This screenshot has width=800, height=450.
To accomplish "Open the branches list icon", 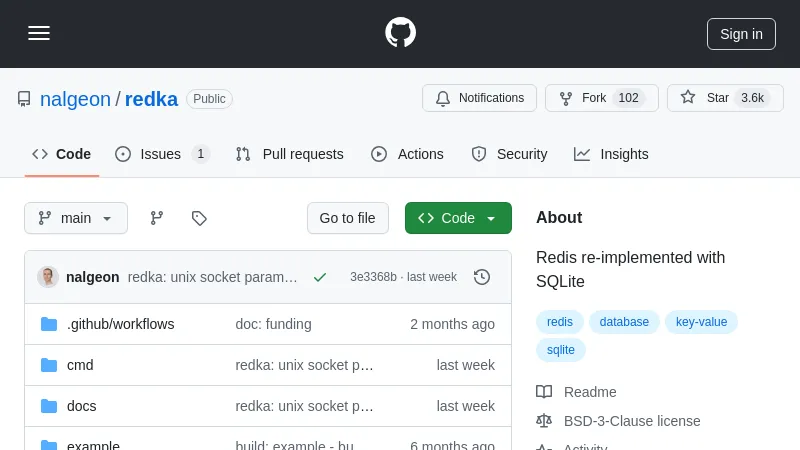I will coord(157,218).
